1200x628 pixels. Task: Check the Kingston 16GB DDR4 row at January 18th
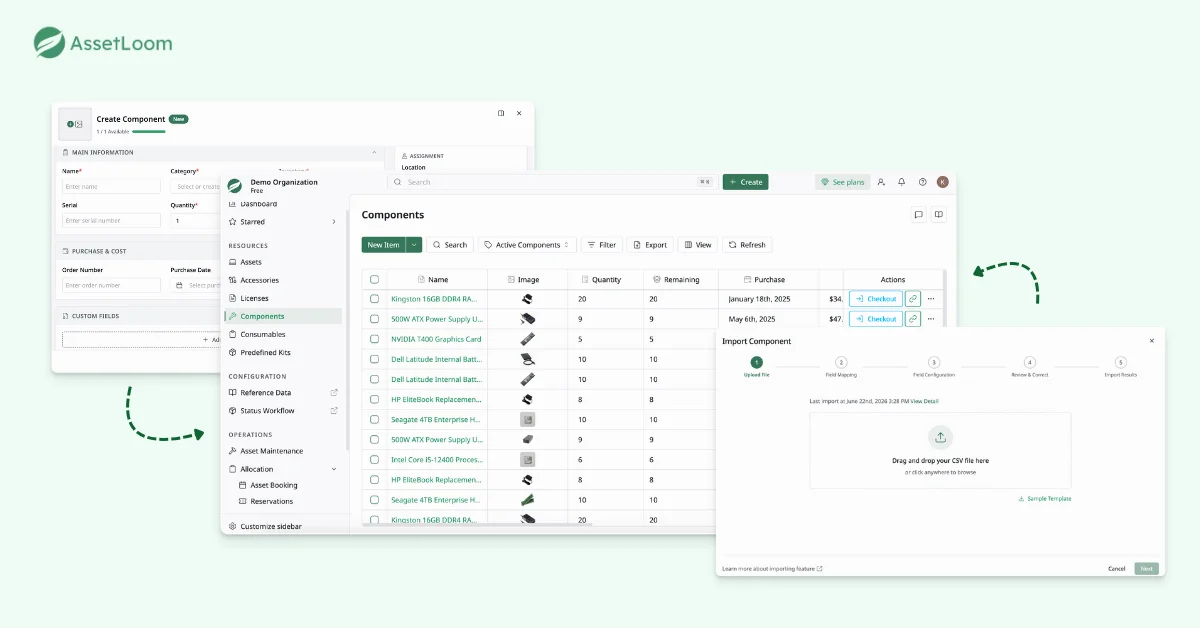374,299
